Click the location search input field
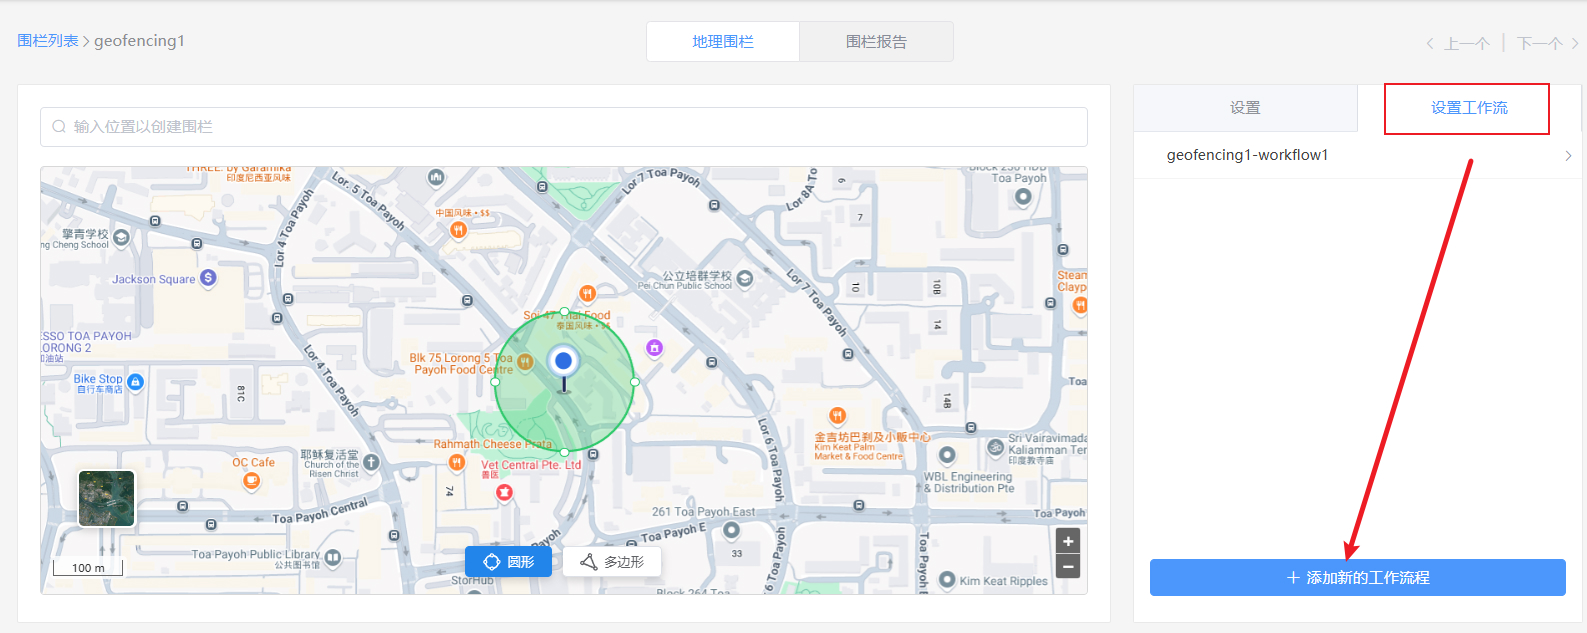 coord(564,127)
